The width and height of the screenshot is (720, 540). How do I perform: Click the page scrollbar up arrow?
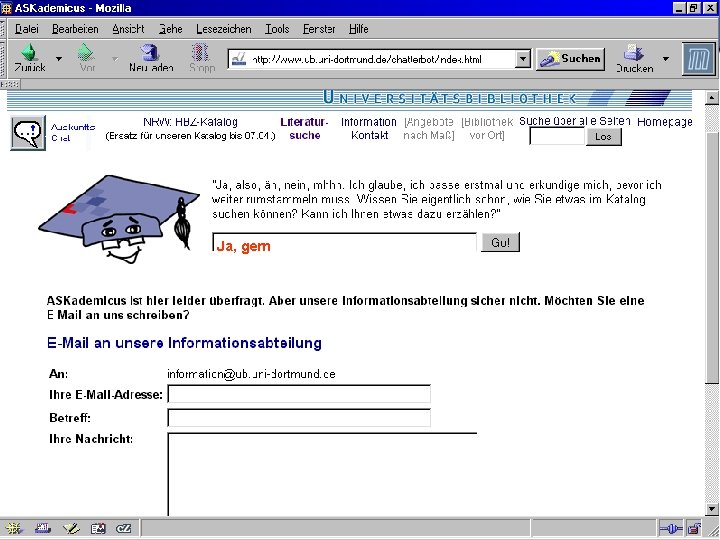click(x=712, y=97)
